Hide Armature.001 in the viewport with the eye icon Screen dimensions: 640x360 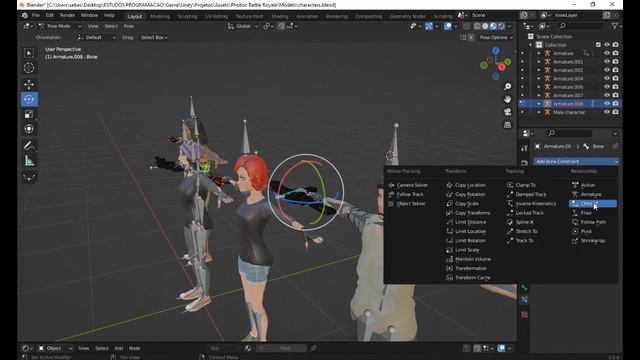(x=607, y=62)
